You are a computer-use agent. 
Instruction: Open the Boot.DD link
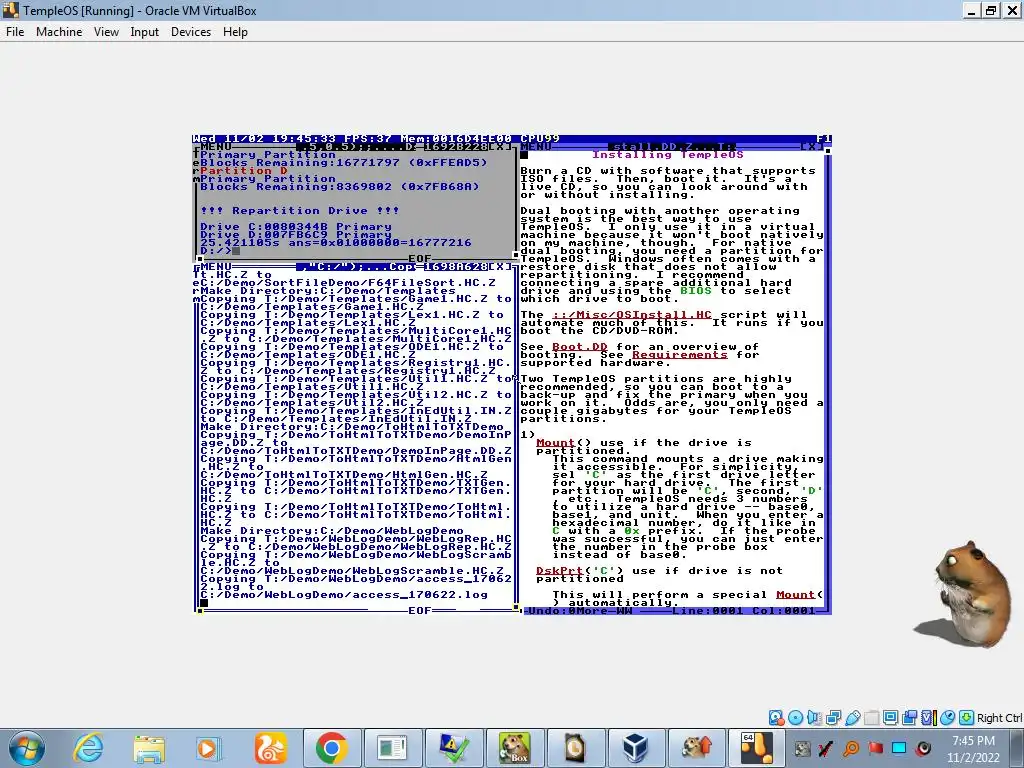[x=580, y=347]
